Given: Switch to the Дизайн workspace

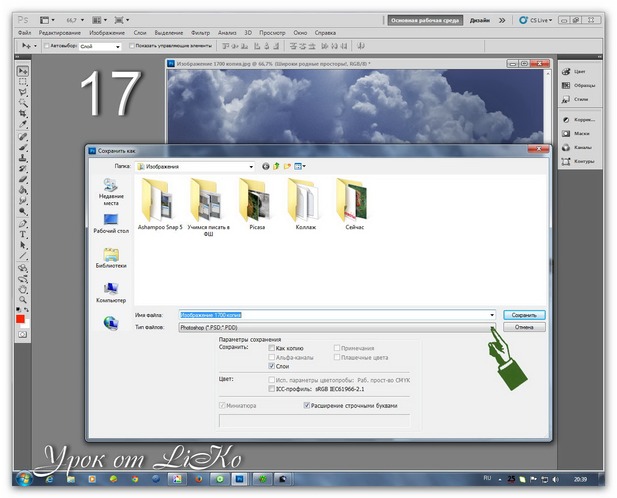Looking at the screenshot, I should pyautogui.click(x=479, y=20).
